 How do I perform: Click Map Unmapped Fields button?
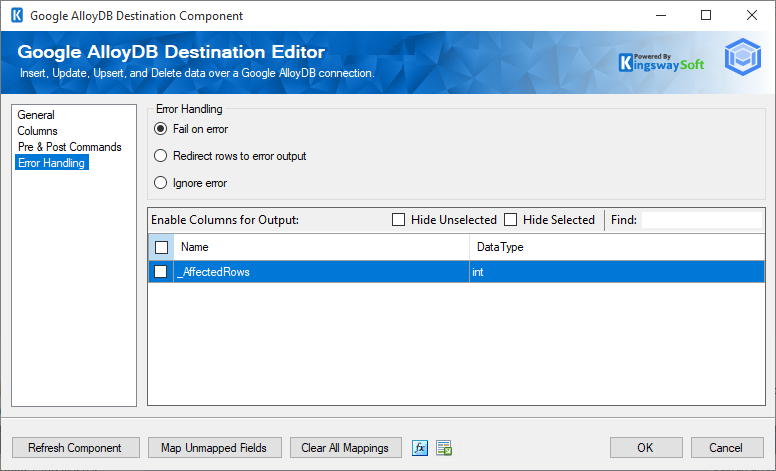pyautogui.click(x=215, y=448)
